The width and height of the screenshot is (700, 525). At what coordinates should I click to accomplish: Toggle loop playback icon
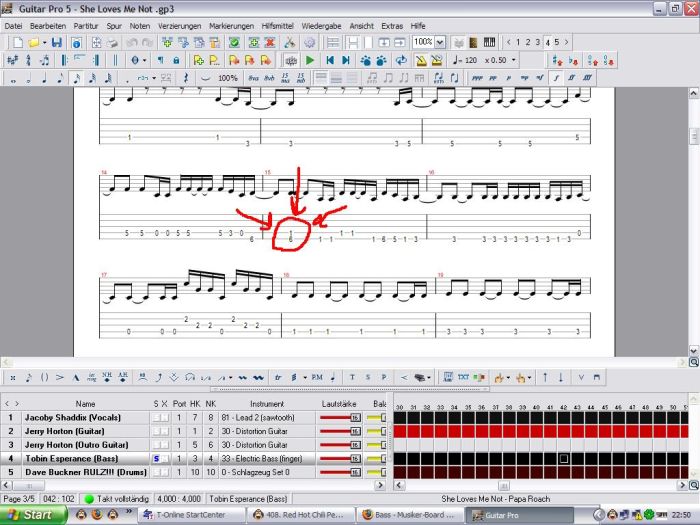[401, 60]
